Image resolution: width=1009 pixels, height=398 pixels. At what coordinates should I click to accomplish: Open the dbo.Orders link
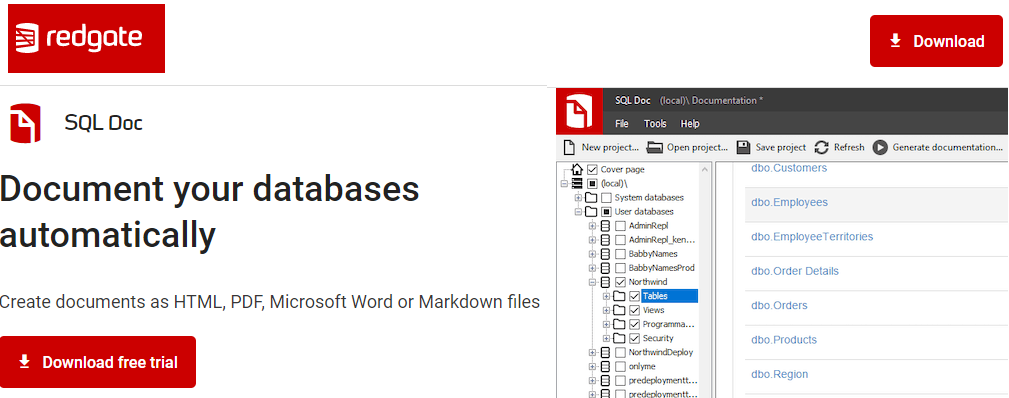[x=779, y=305]
